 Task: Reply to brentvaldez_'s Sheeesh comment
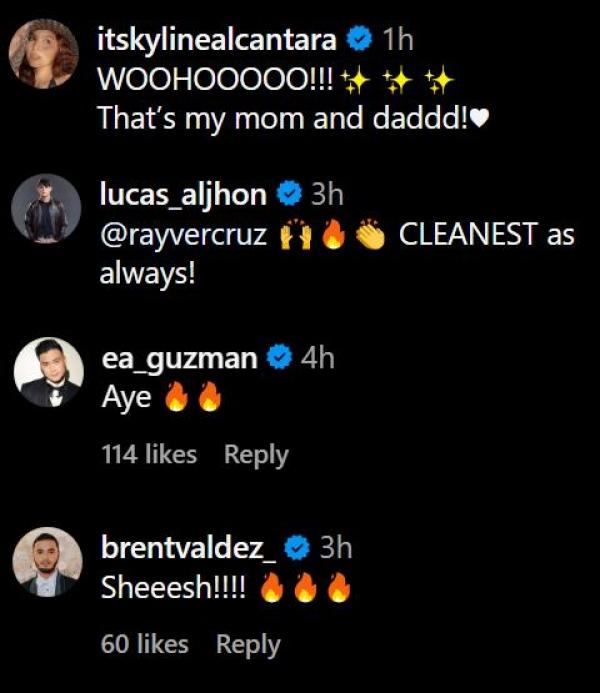click(x=248, y=645)
